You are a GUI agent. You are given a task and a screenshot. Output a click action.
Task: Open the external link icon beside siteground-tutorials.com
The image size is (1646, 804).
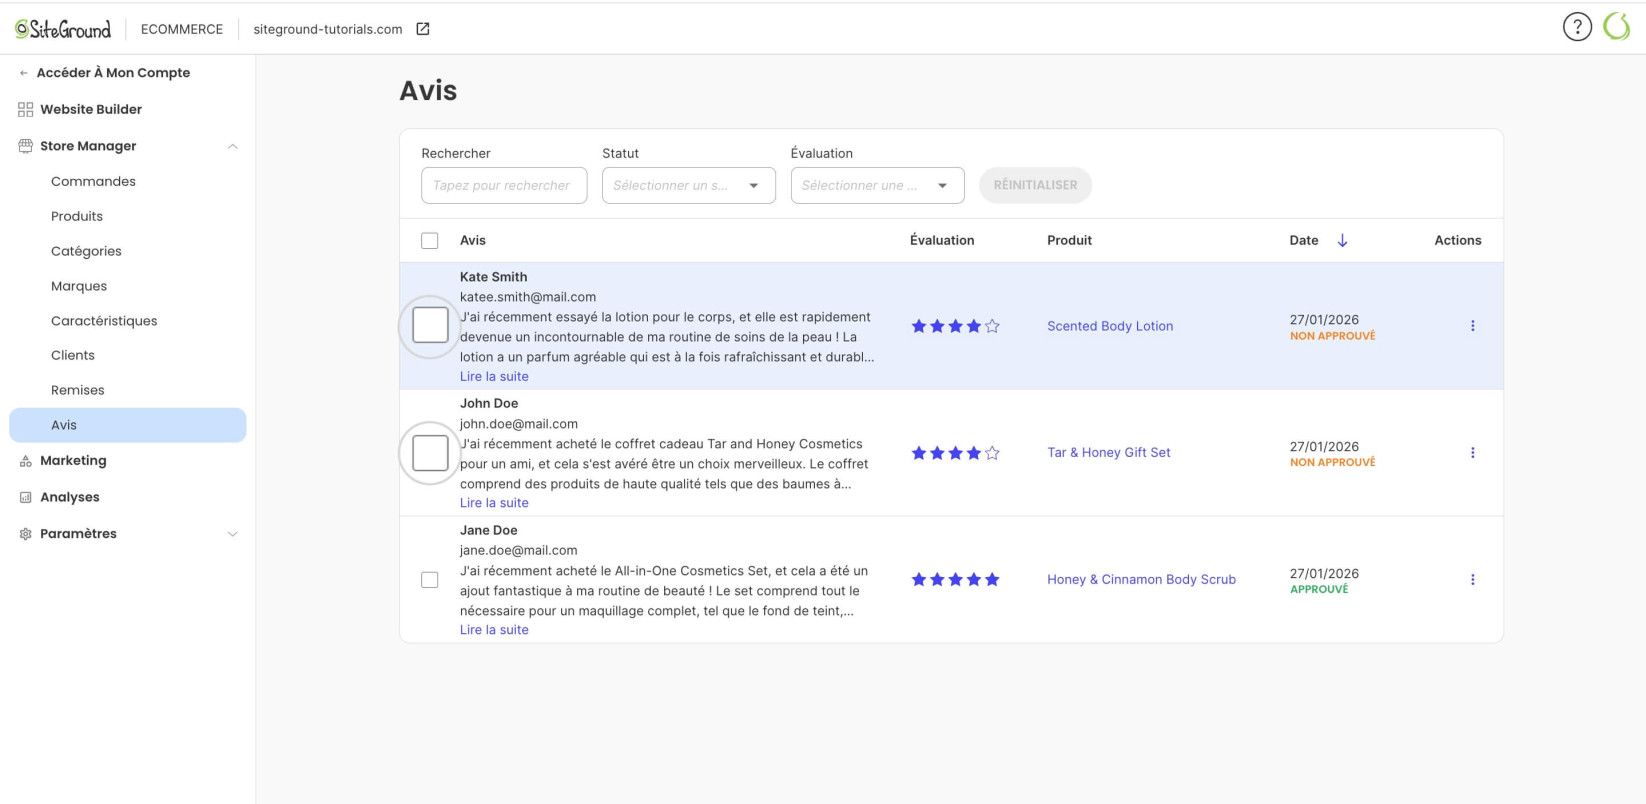[423, 29]
